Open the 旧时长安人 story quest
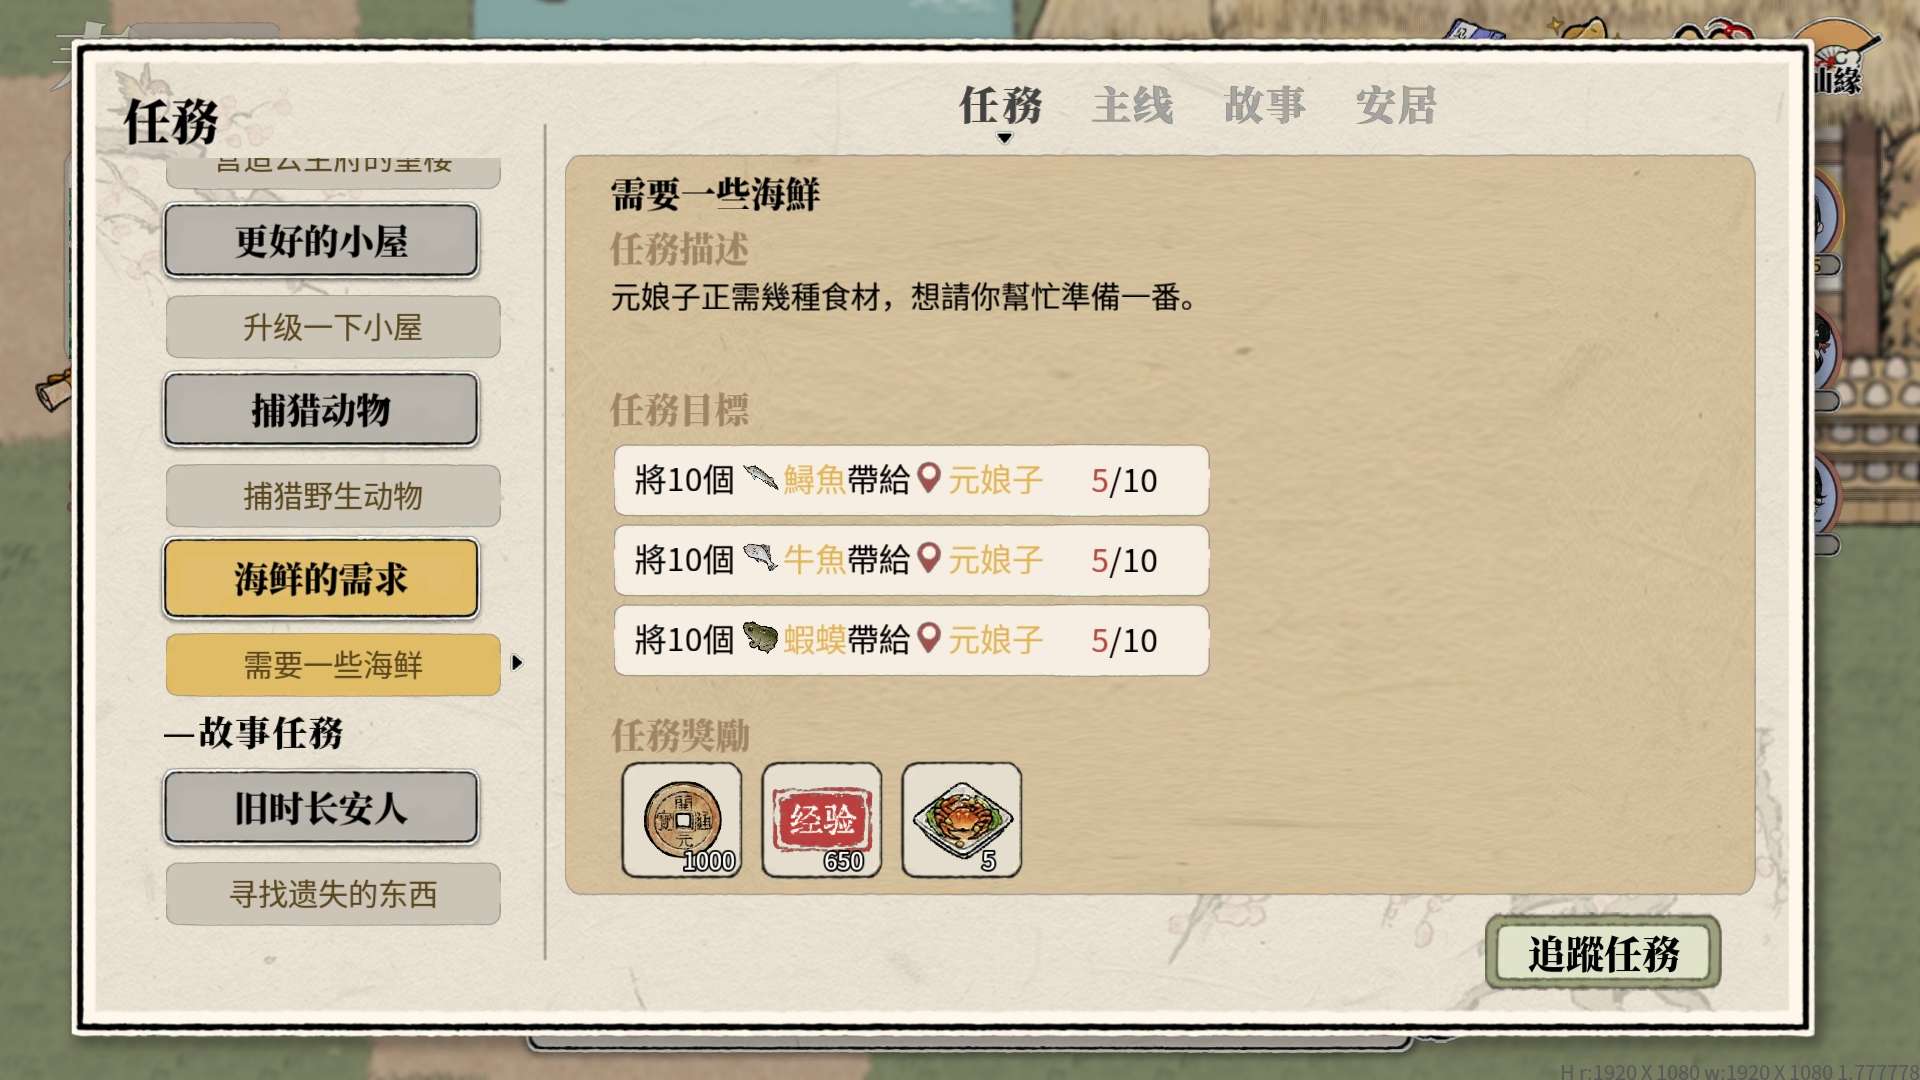 click(x=321, y=807)
